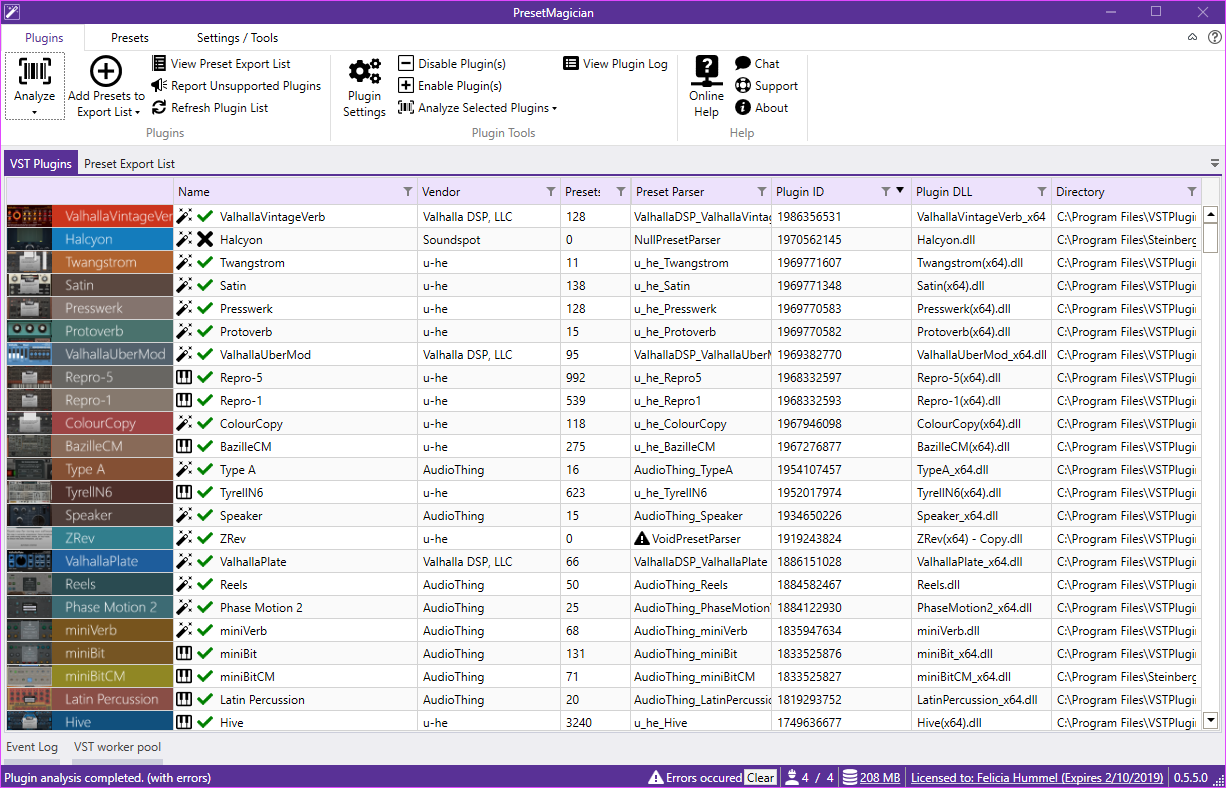The width and height of the screenshot is (1226, 788).
Task: Switch to the Plugins ribbon tab
Action: [44, 38]
